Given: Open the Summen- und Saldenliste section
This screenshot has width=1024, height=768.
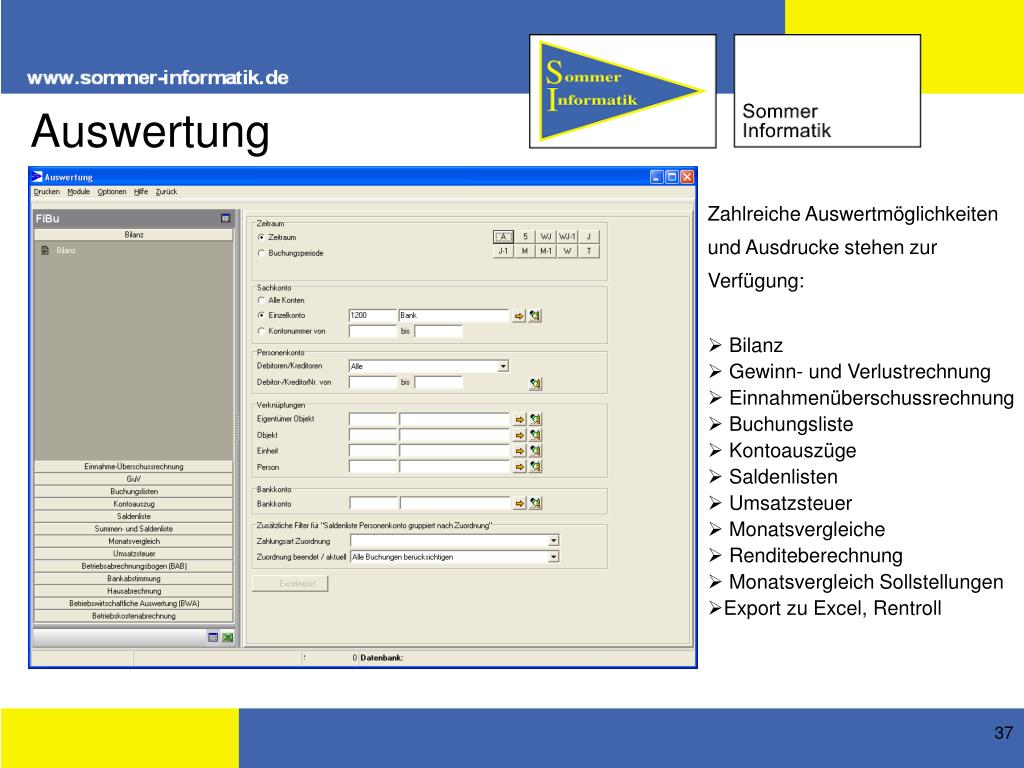Looking at the screenshot, I should coord(133,528).
